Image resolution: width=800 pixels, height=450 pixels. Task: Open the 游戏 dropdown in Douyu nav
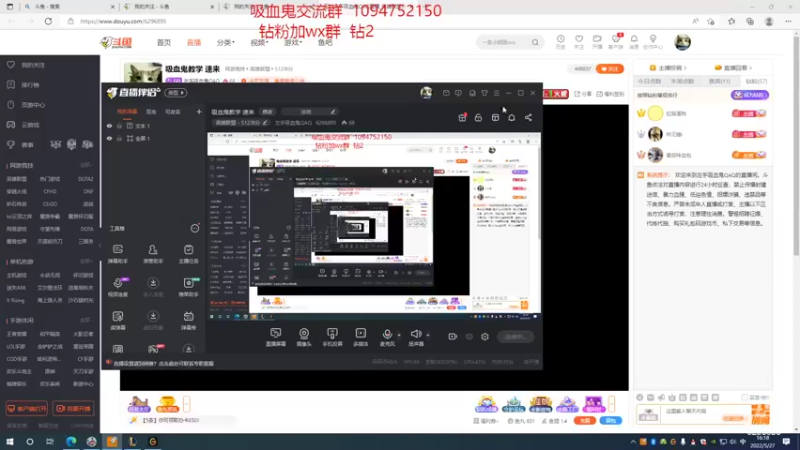(x=292, y=42)
